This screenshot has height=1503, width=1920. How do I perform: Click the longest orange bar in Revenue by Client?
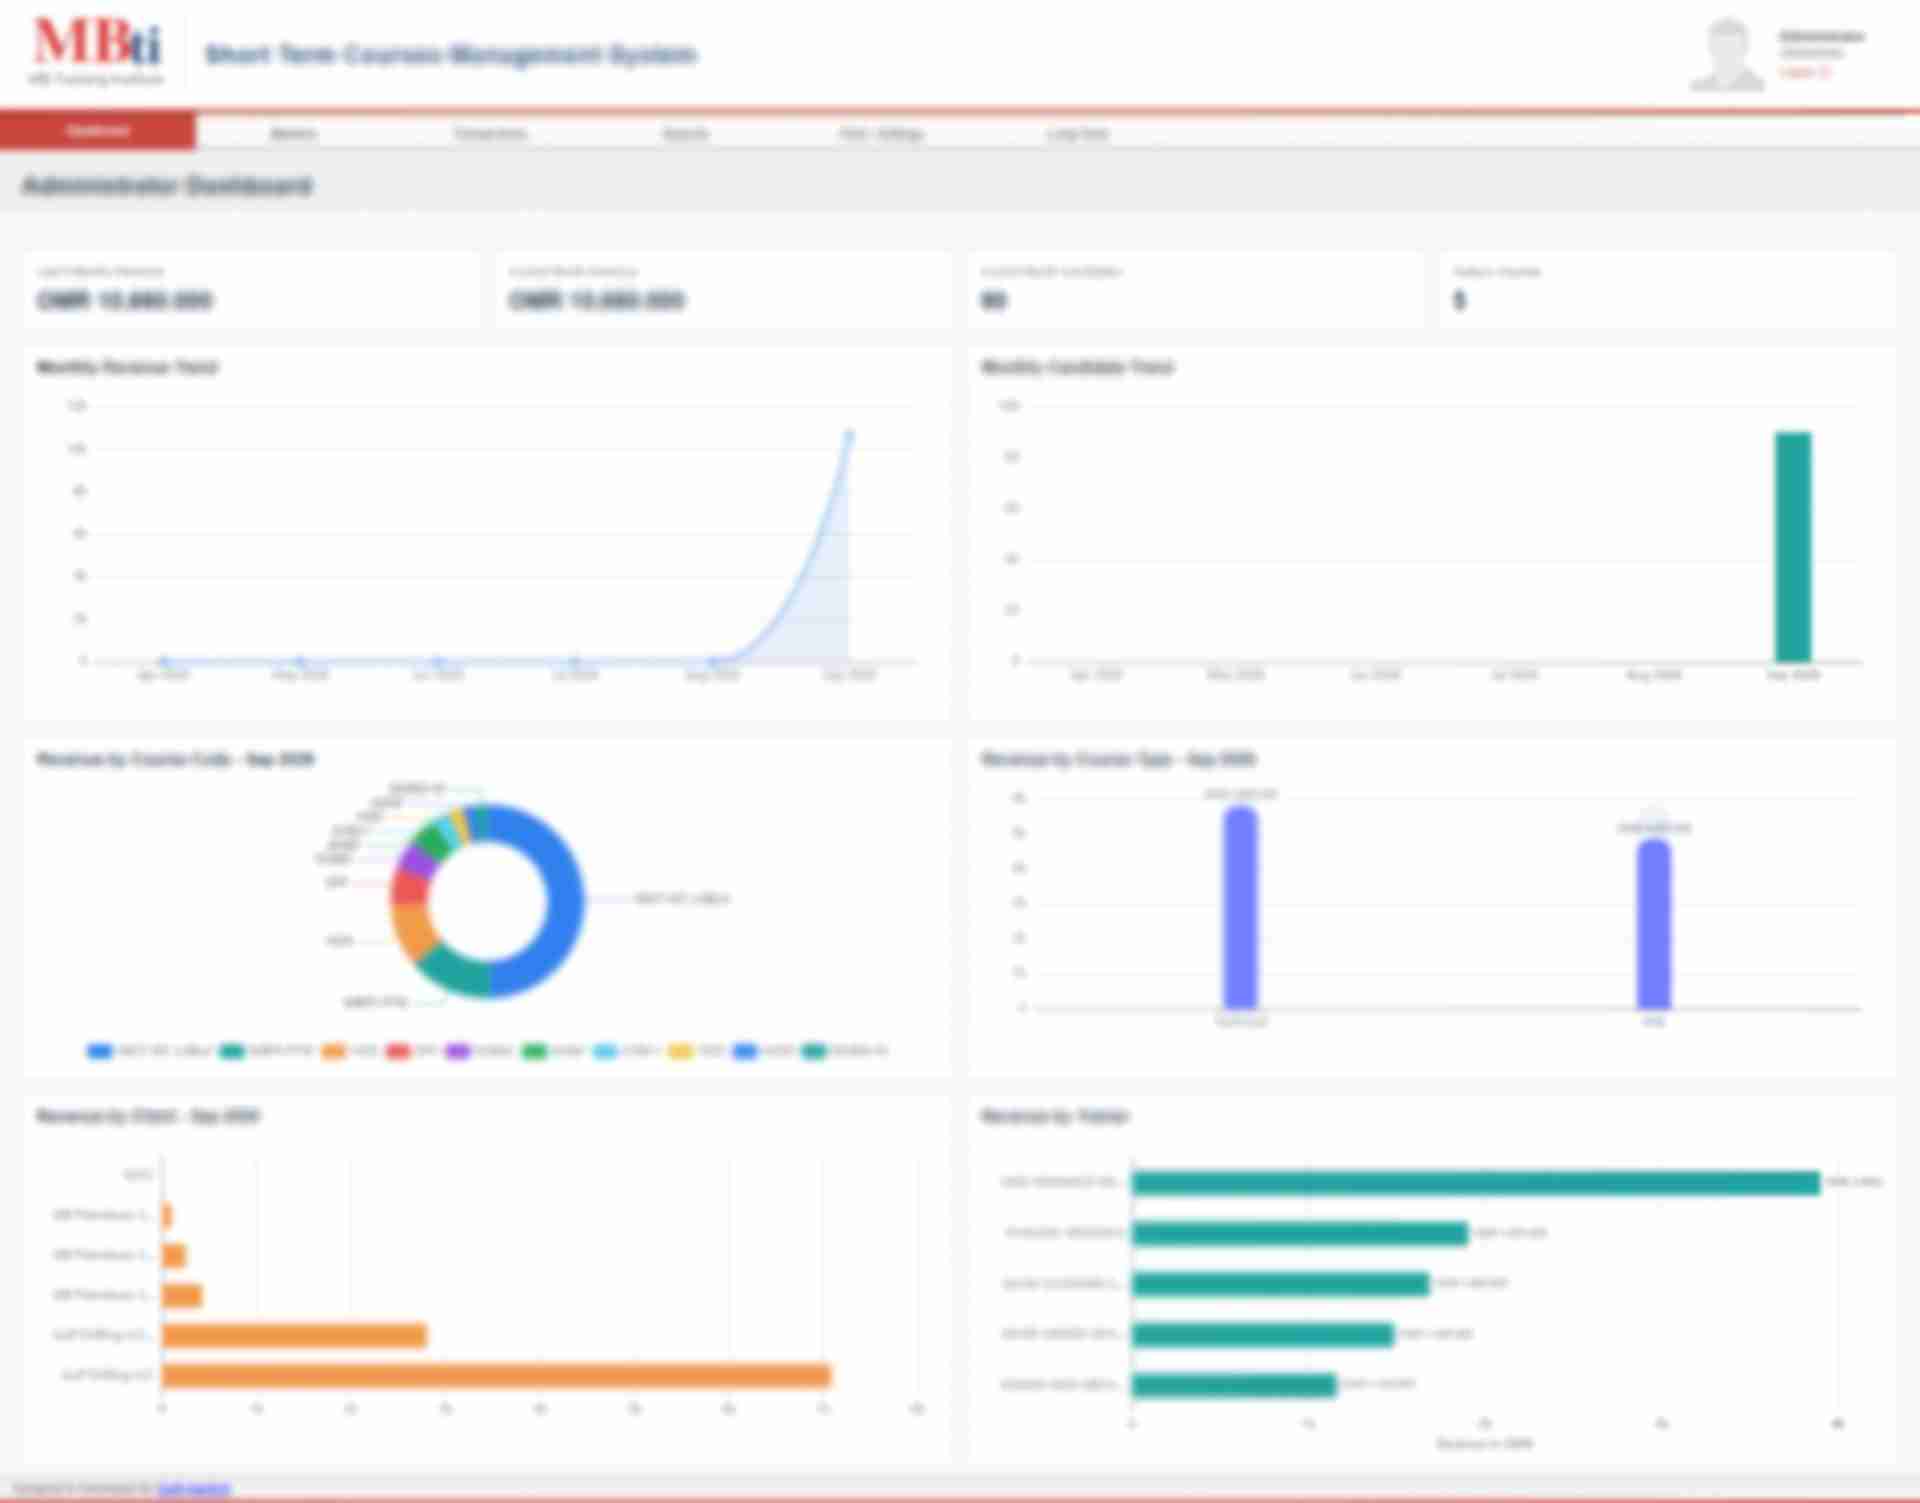[x=496, y=1377]
